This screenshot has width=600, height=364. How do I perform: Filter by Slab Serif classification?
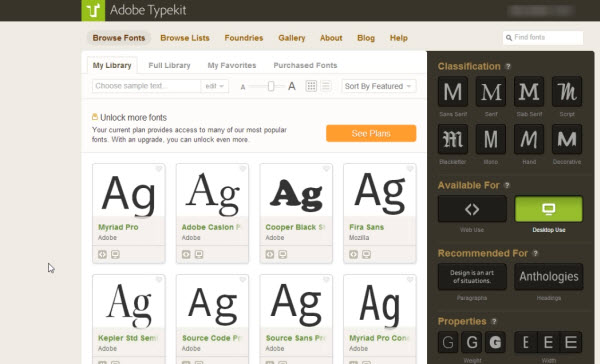[529, 91]
